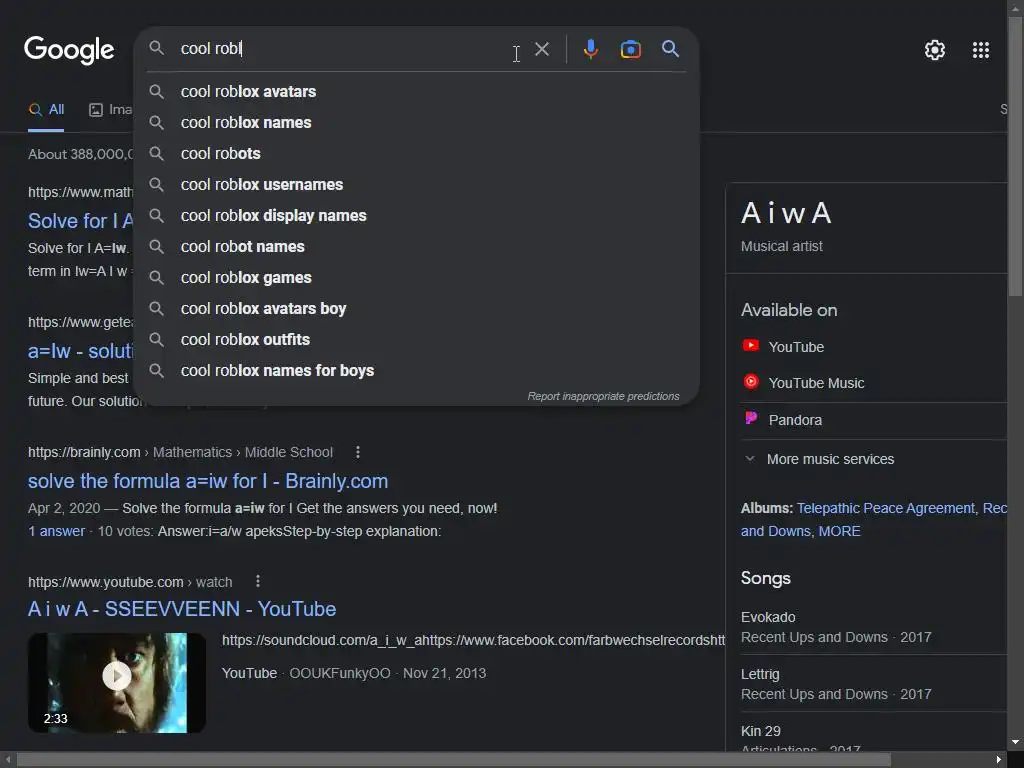Click the MORE albums link
The width and height of the screenshot is (1024, 768).
pos(839,532)
